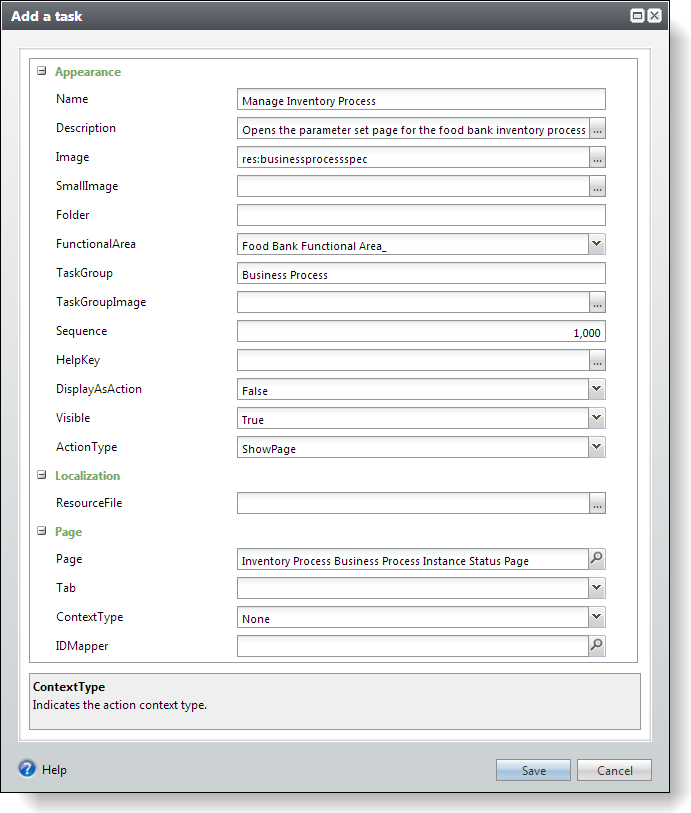Select the Tab property label
This screenshot has width=691, height=813.
point(66,588)
